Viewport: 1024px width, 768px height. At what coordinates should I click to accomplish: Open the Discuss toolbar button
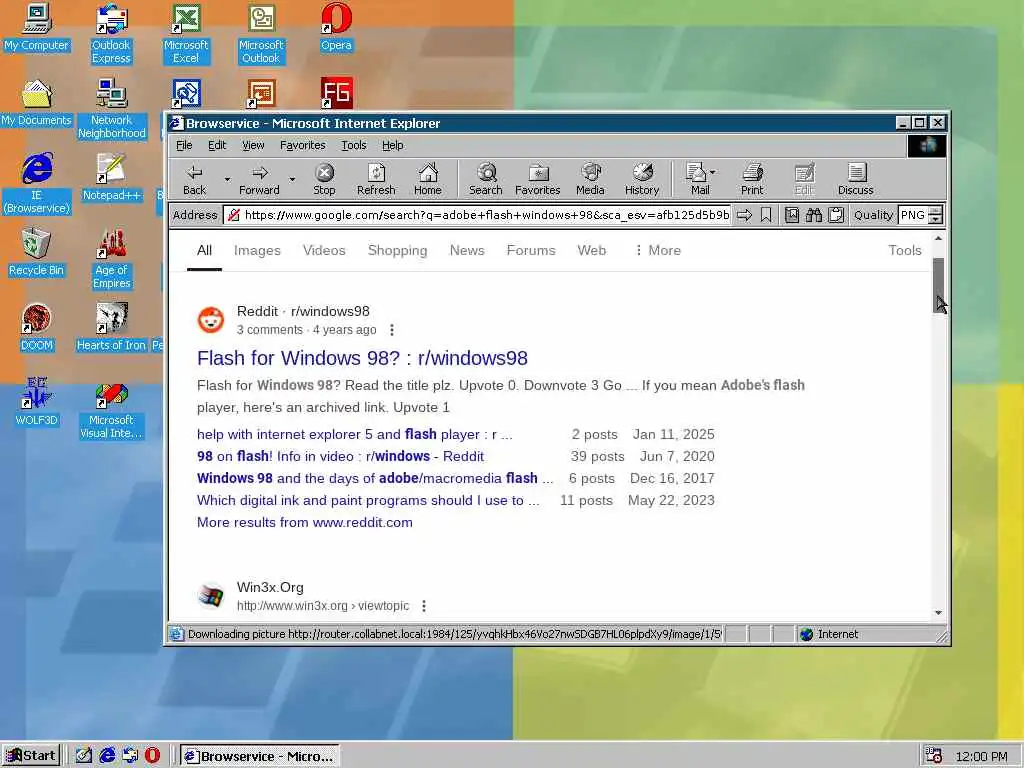tap(856, 180)
